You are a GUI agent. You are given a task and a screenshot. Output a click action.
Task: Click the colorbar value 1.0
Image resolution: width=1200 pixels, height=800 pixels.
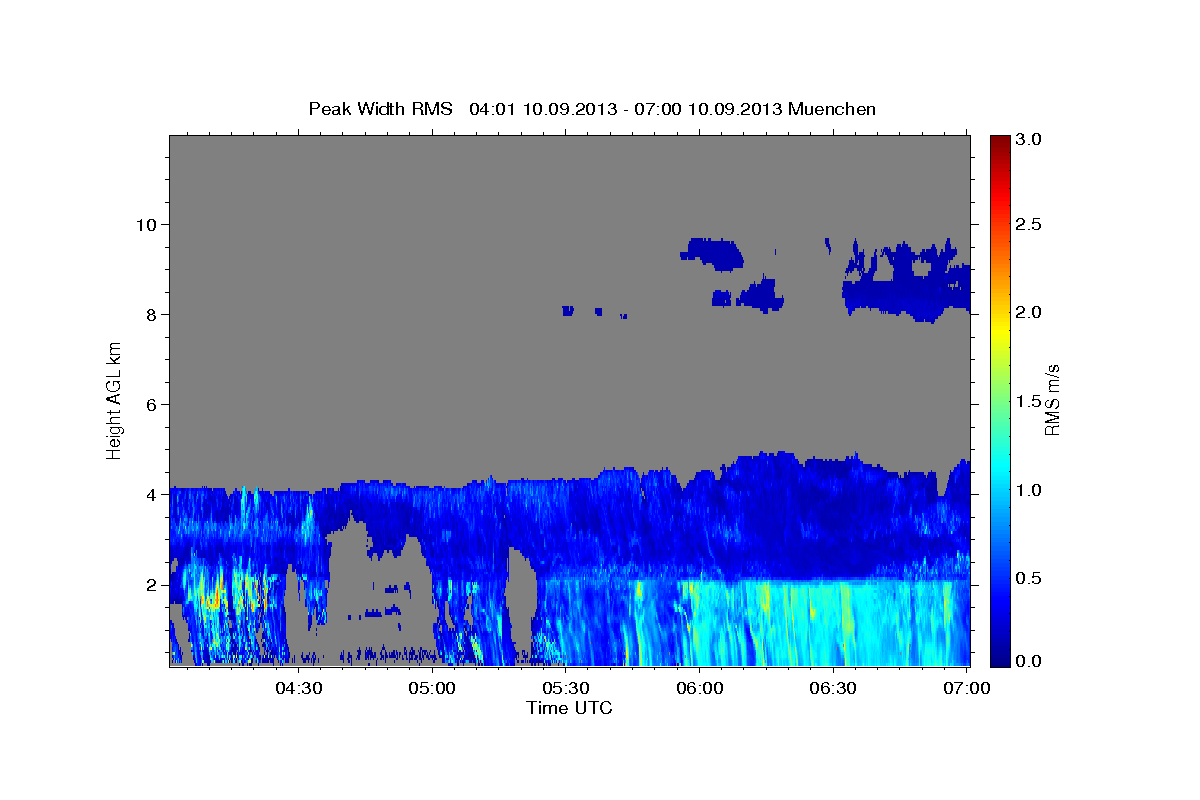pyautogui.click(x=1029, y=490)
